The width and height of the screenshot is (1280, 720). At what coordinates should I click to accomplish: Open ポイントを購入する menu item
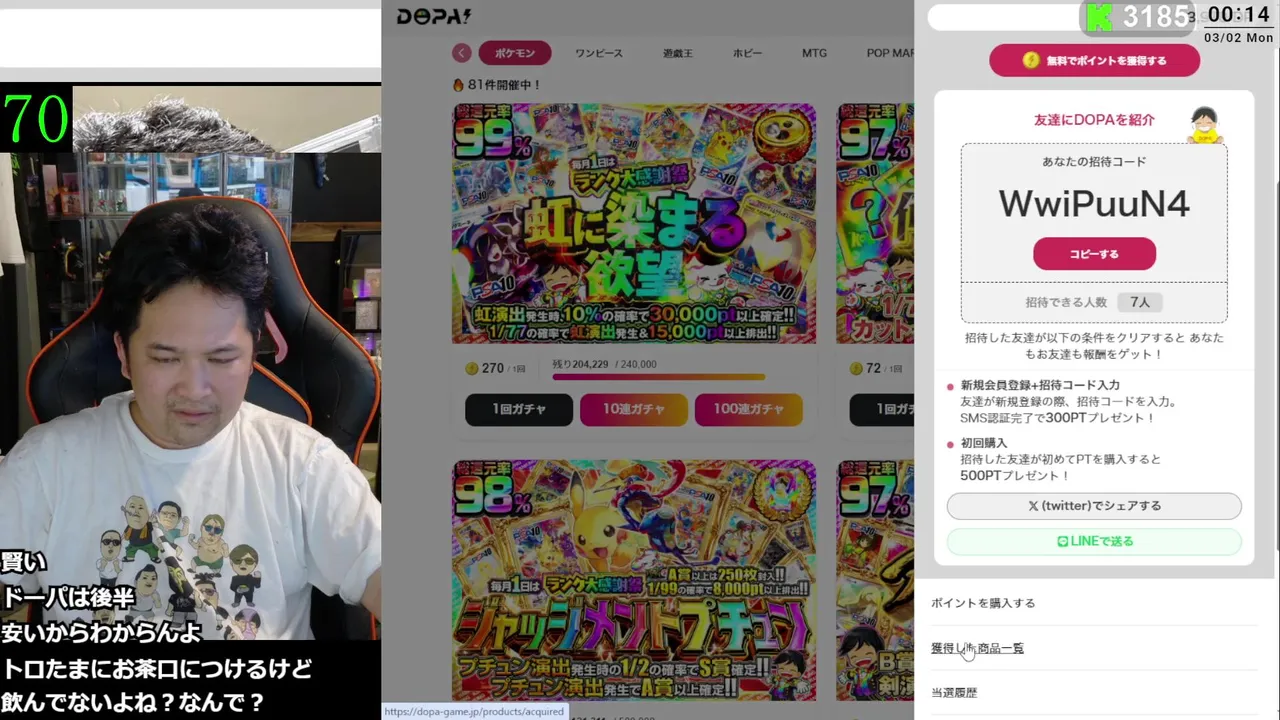(x=983, y=603)
